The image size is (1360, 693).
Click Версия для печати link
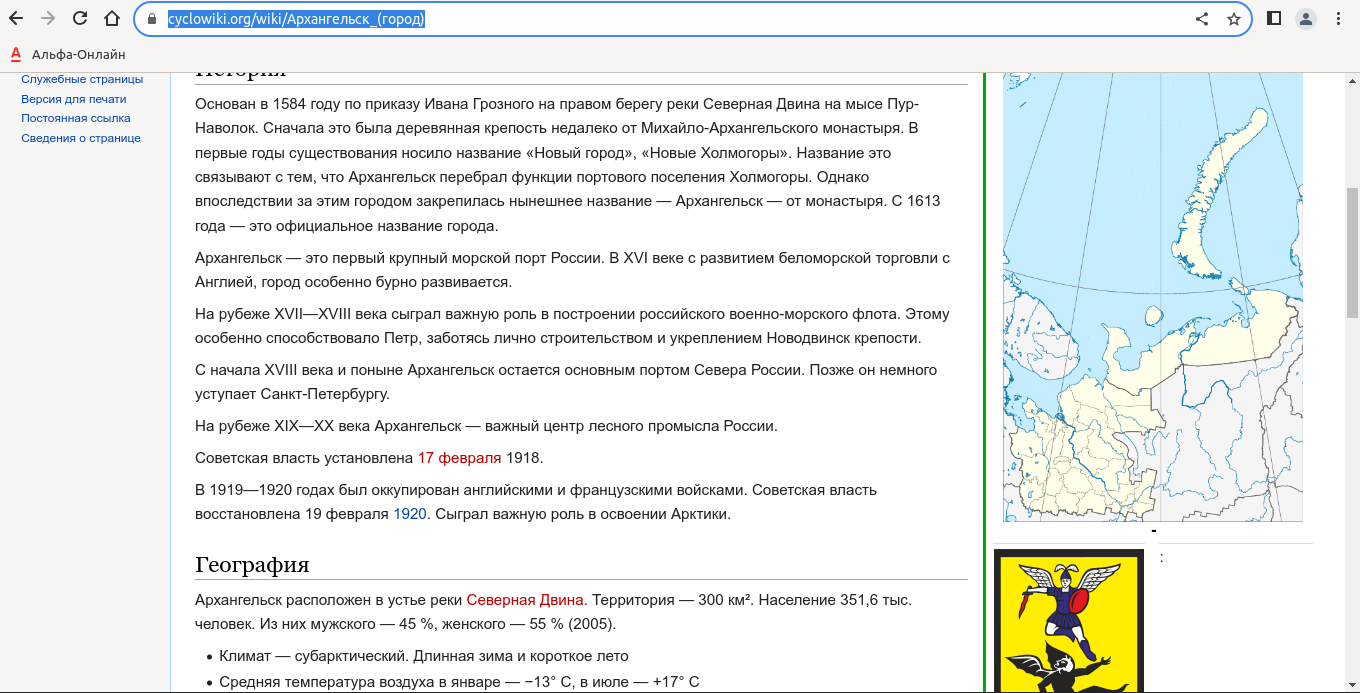pyautogui.click(x=74, y=99)
